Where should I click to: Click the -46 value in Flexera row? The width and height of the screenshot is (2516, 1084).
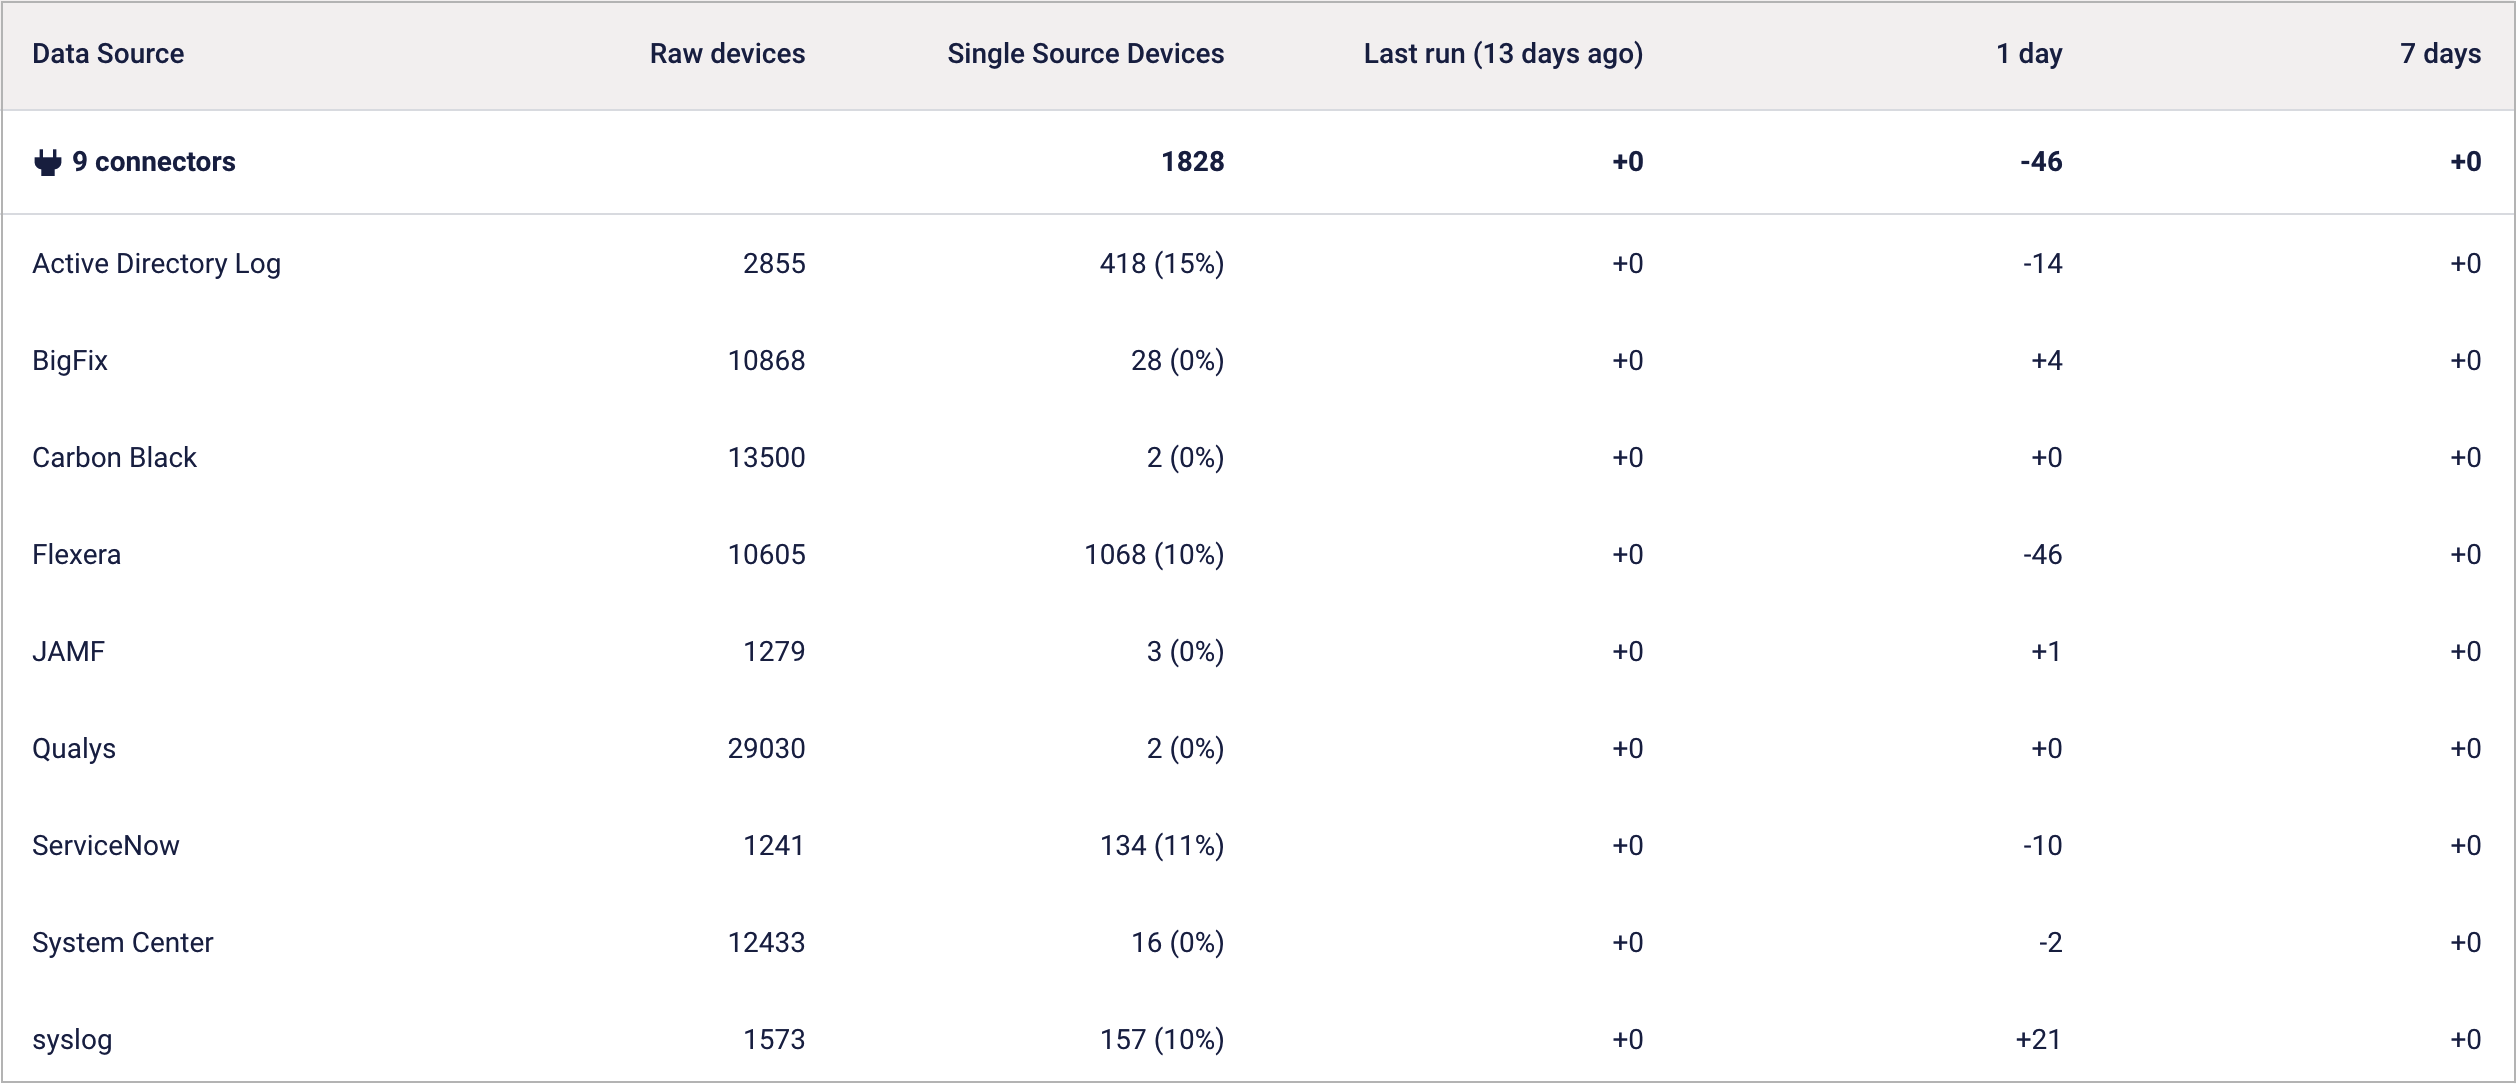pos(2043,555)
